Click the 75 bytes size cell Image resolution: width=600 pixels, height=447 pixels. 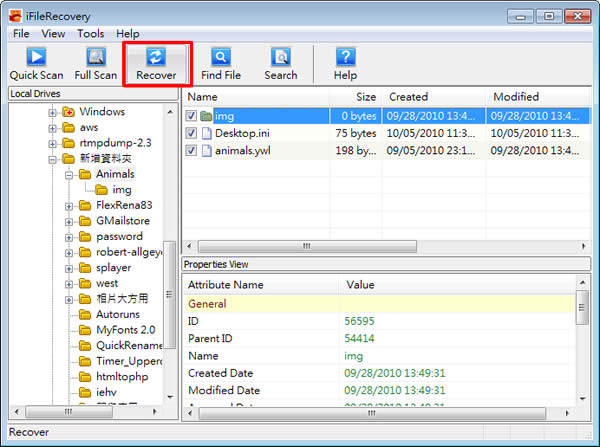pyautogui.click(x=356, y=133)
